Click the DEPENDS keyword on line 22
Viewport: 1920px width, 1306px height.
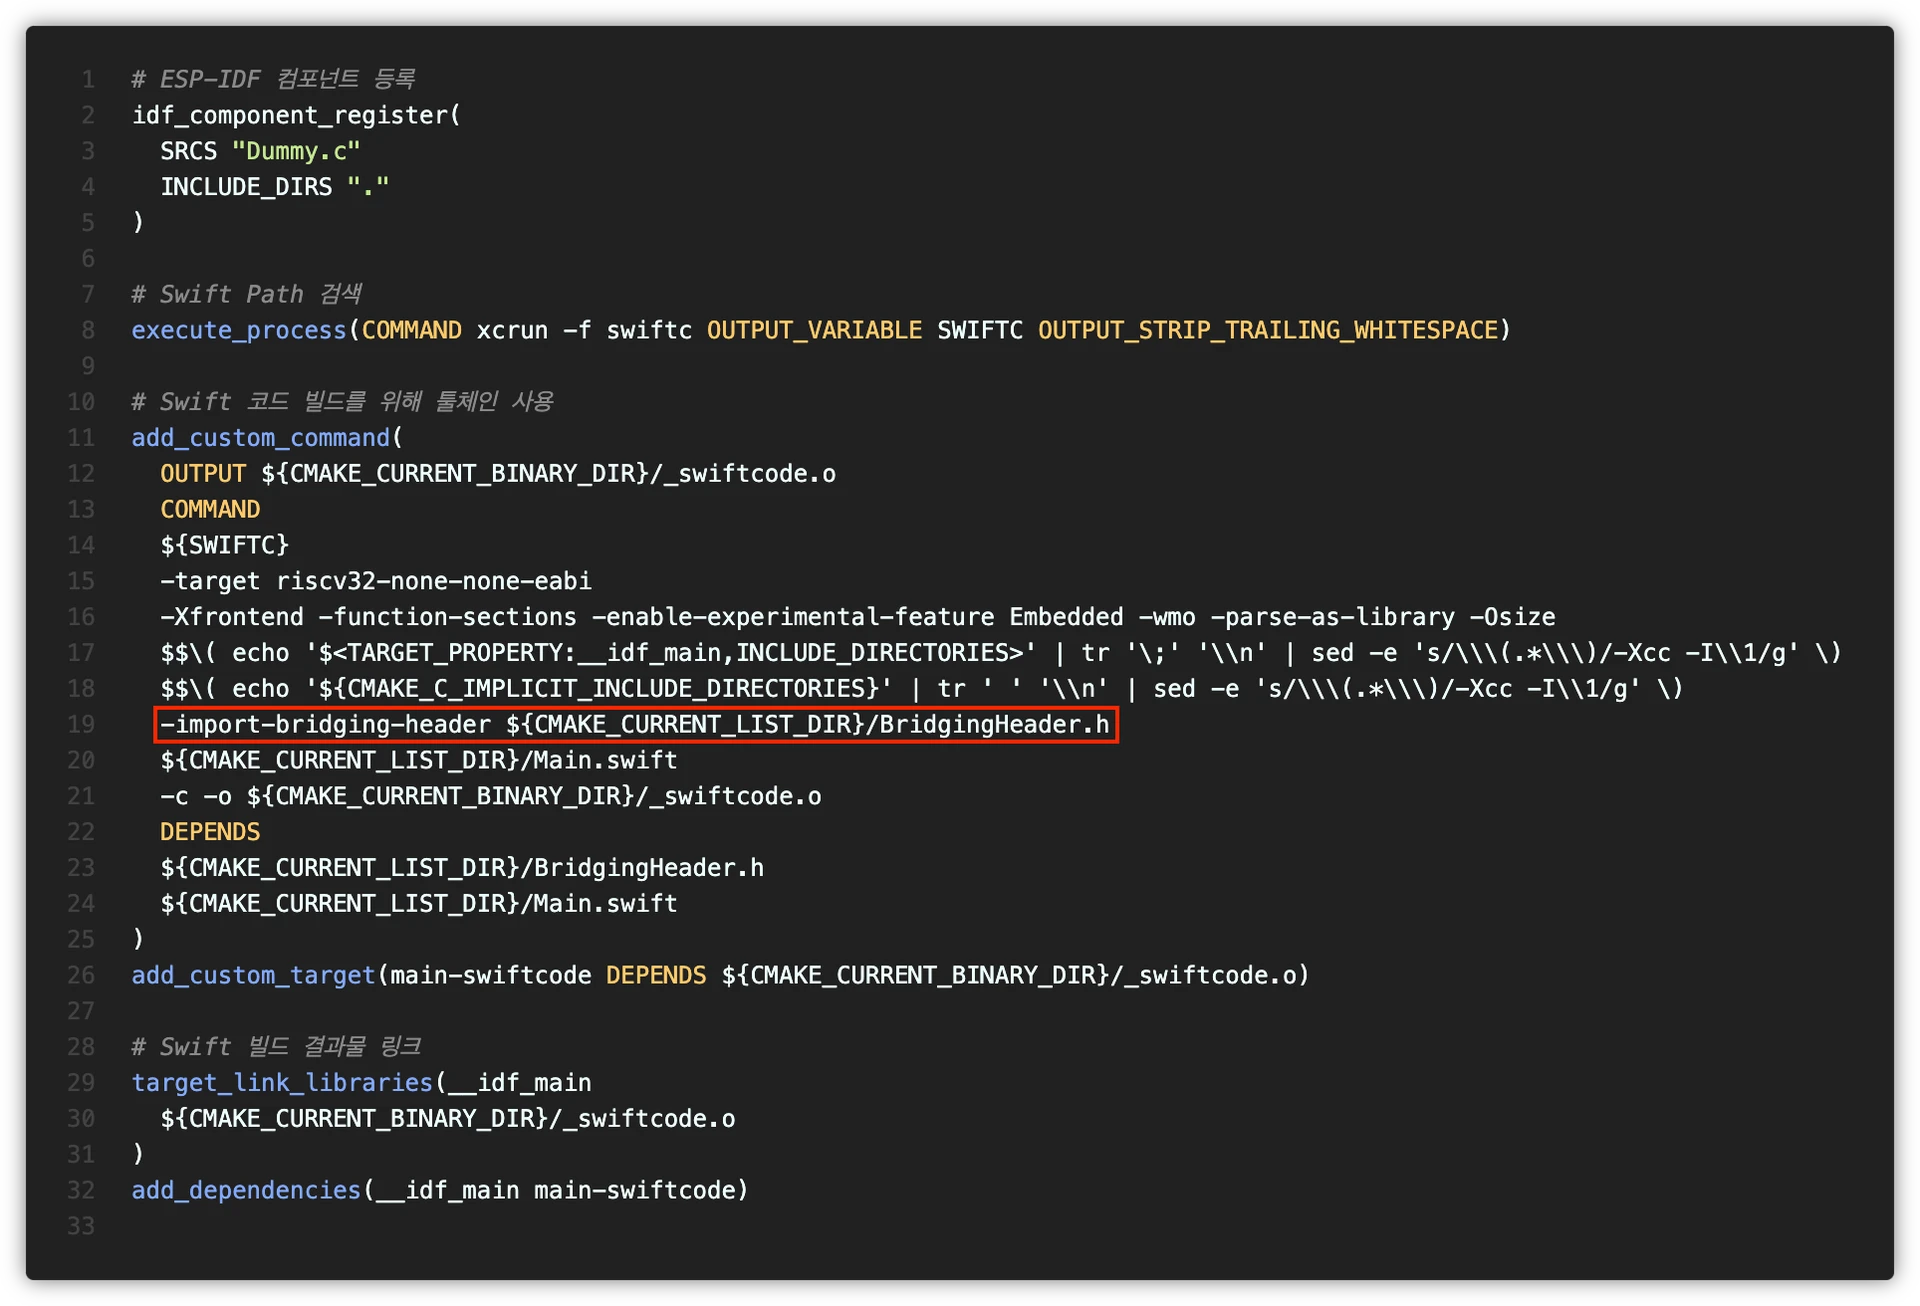[209, 831]
